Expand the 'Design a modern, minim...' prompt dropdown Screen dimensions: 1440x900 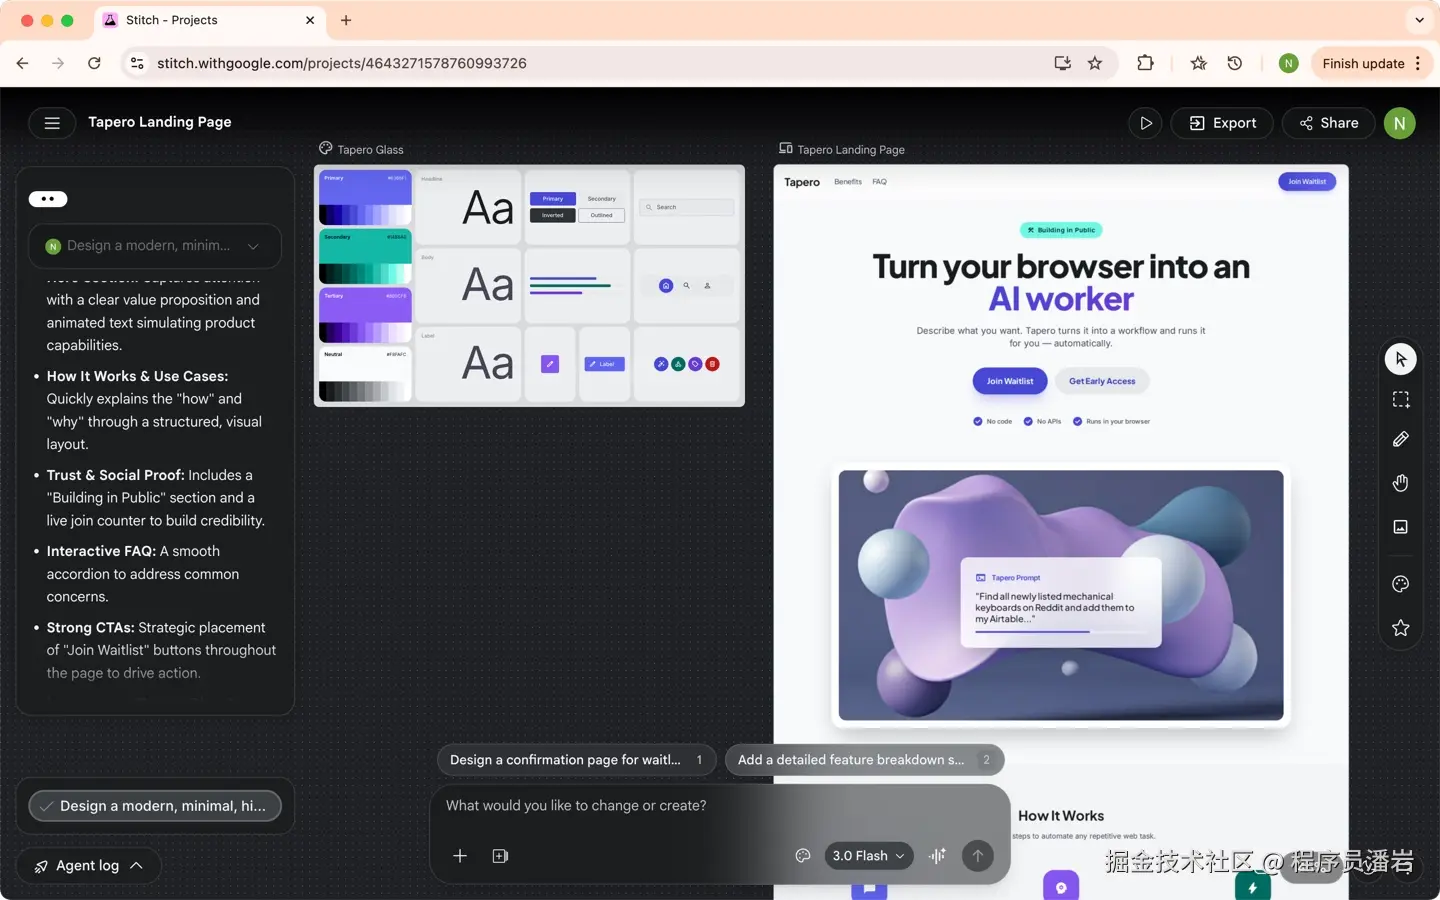pos(155,246)
